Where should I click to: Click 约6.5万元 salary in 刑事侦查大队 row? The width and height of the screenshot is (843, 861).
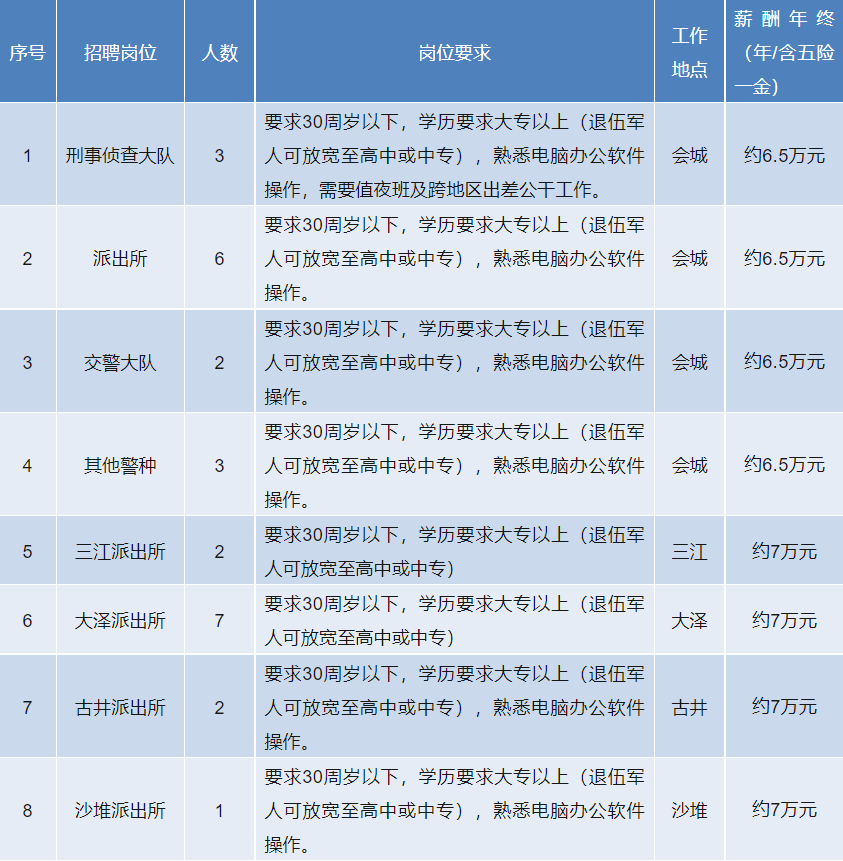coord(784,156)
